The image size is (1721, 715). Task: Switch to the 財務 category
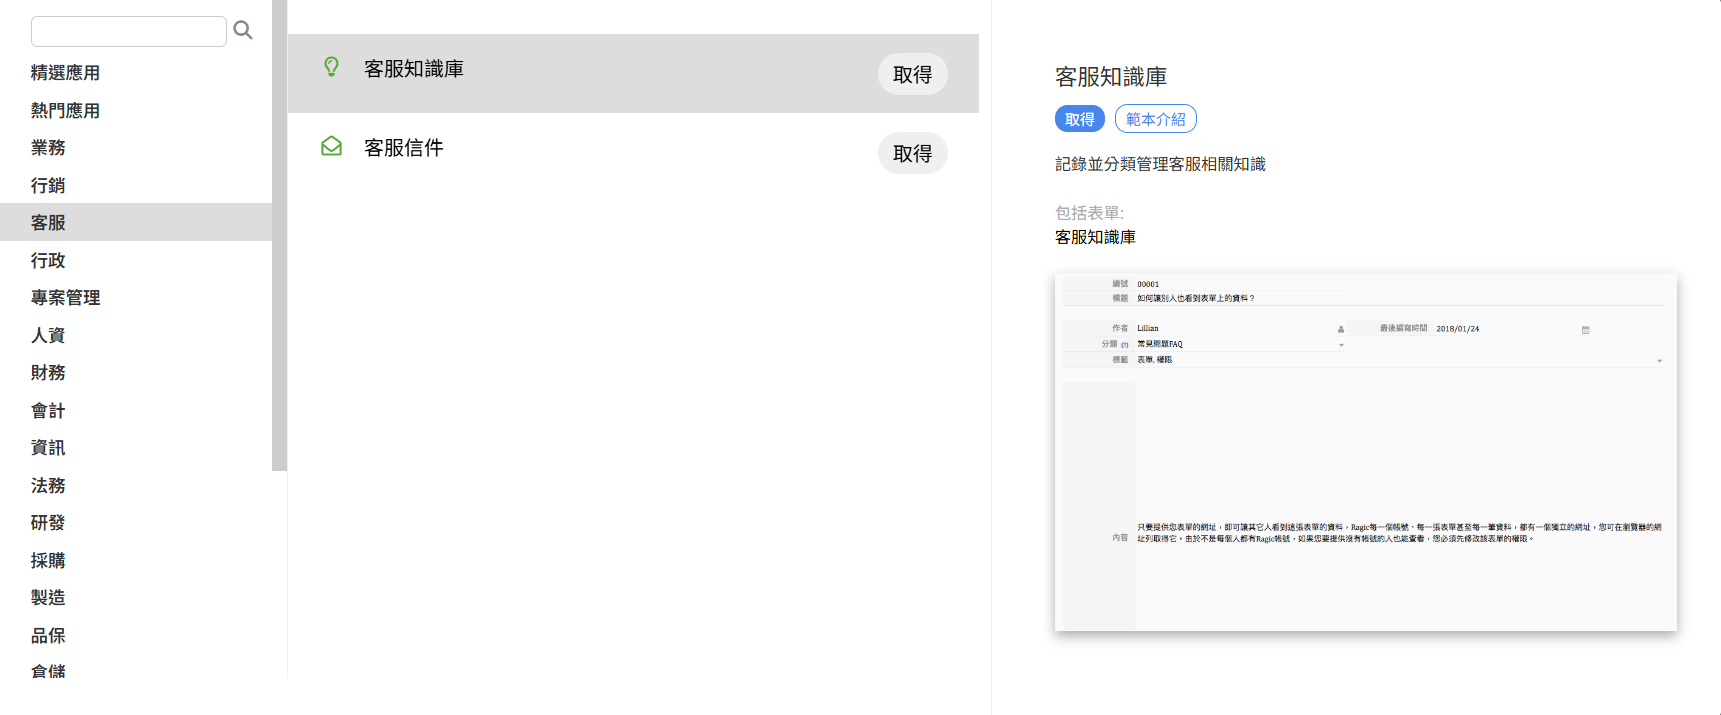[x=48, y=373]
